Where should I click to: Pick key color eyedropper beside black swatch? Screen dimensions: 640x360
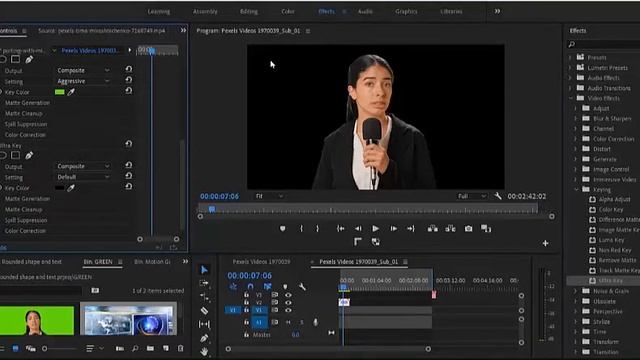[x=71, y=188]
